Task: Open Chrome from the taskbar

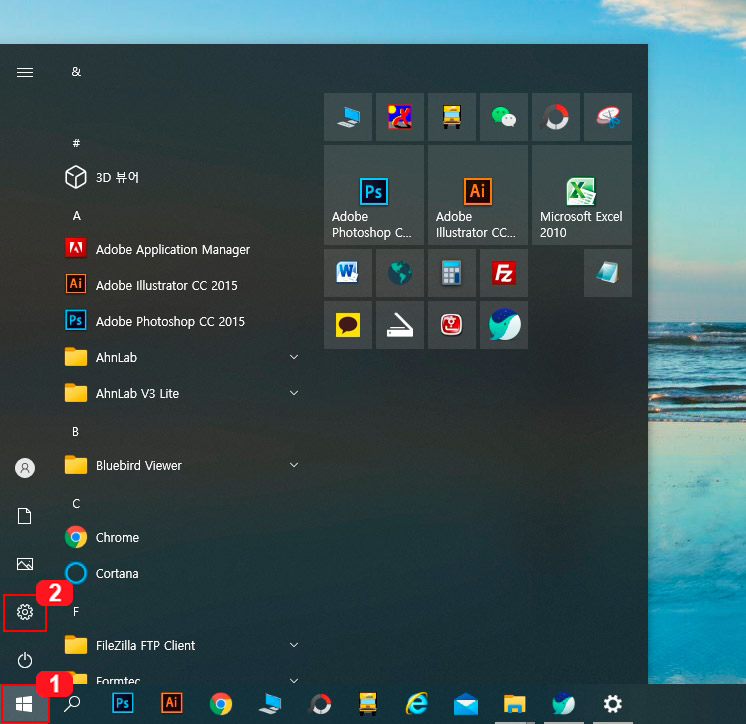Action: (221, 704)
